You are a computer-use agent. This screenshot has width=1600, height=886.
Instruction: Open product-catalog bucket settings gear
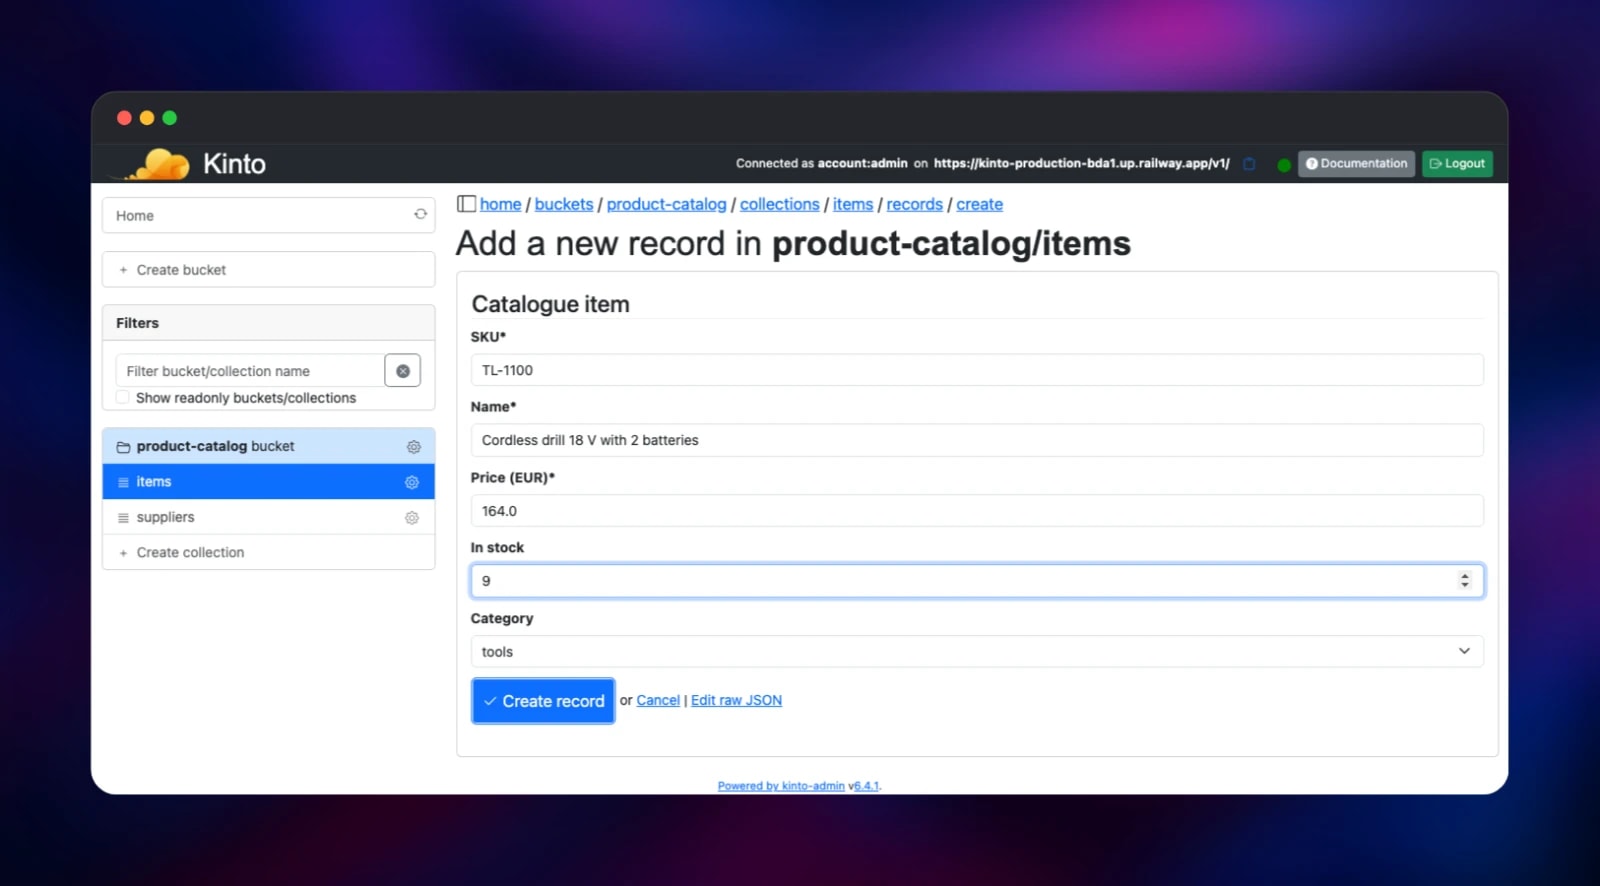[x=413, y=447]
